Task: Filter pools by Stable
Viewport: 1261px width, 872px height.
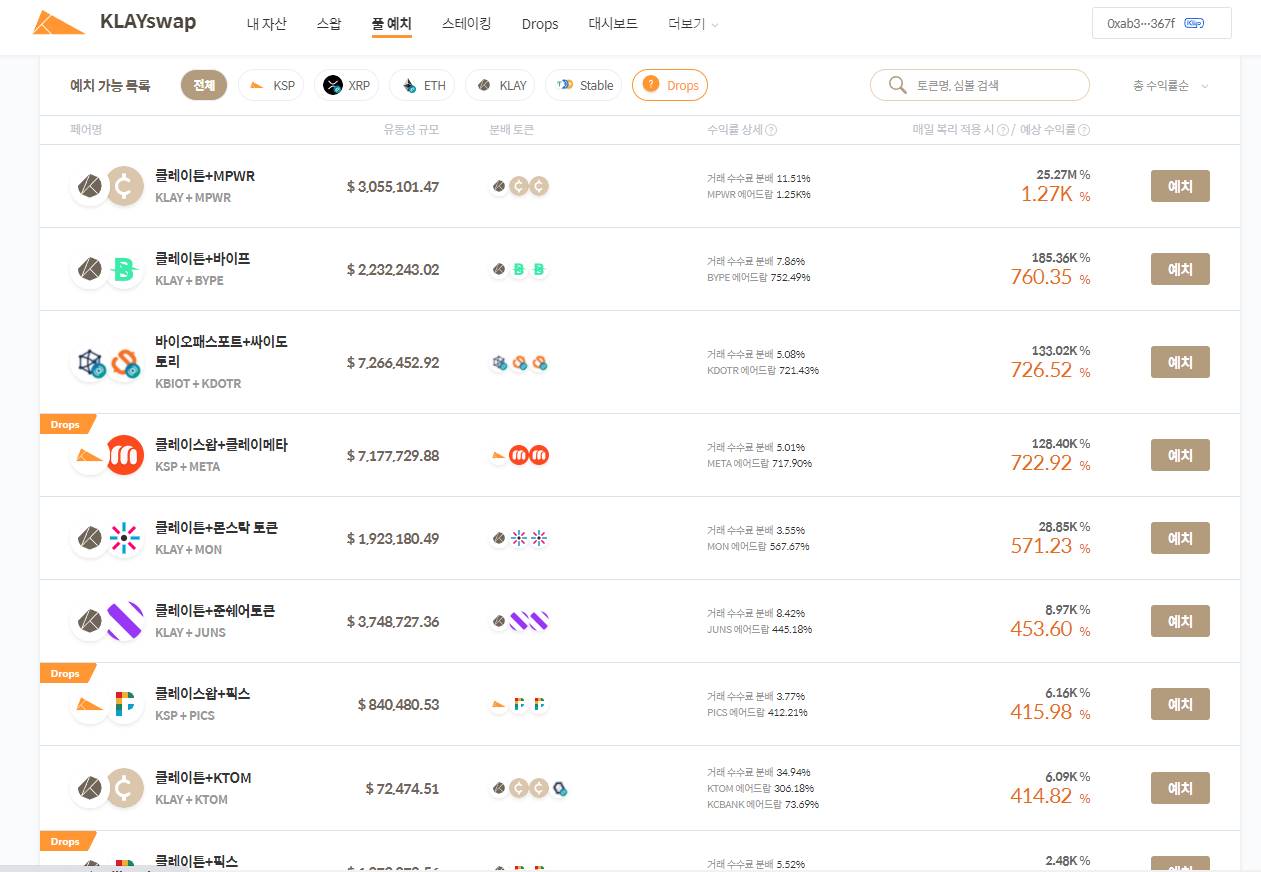Action: (584, 85)
